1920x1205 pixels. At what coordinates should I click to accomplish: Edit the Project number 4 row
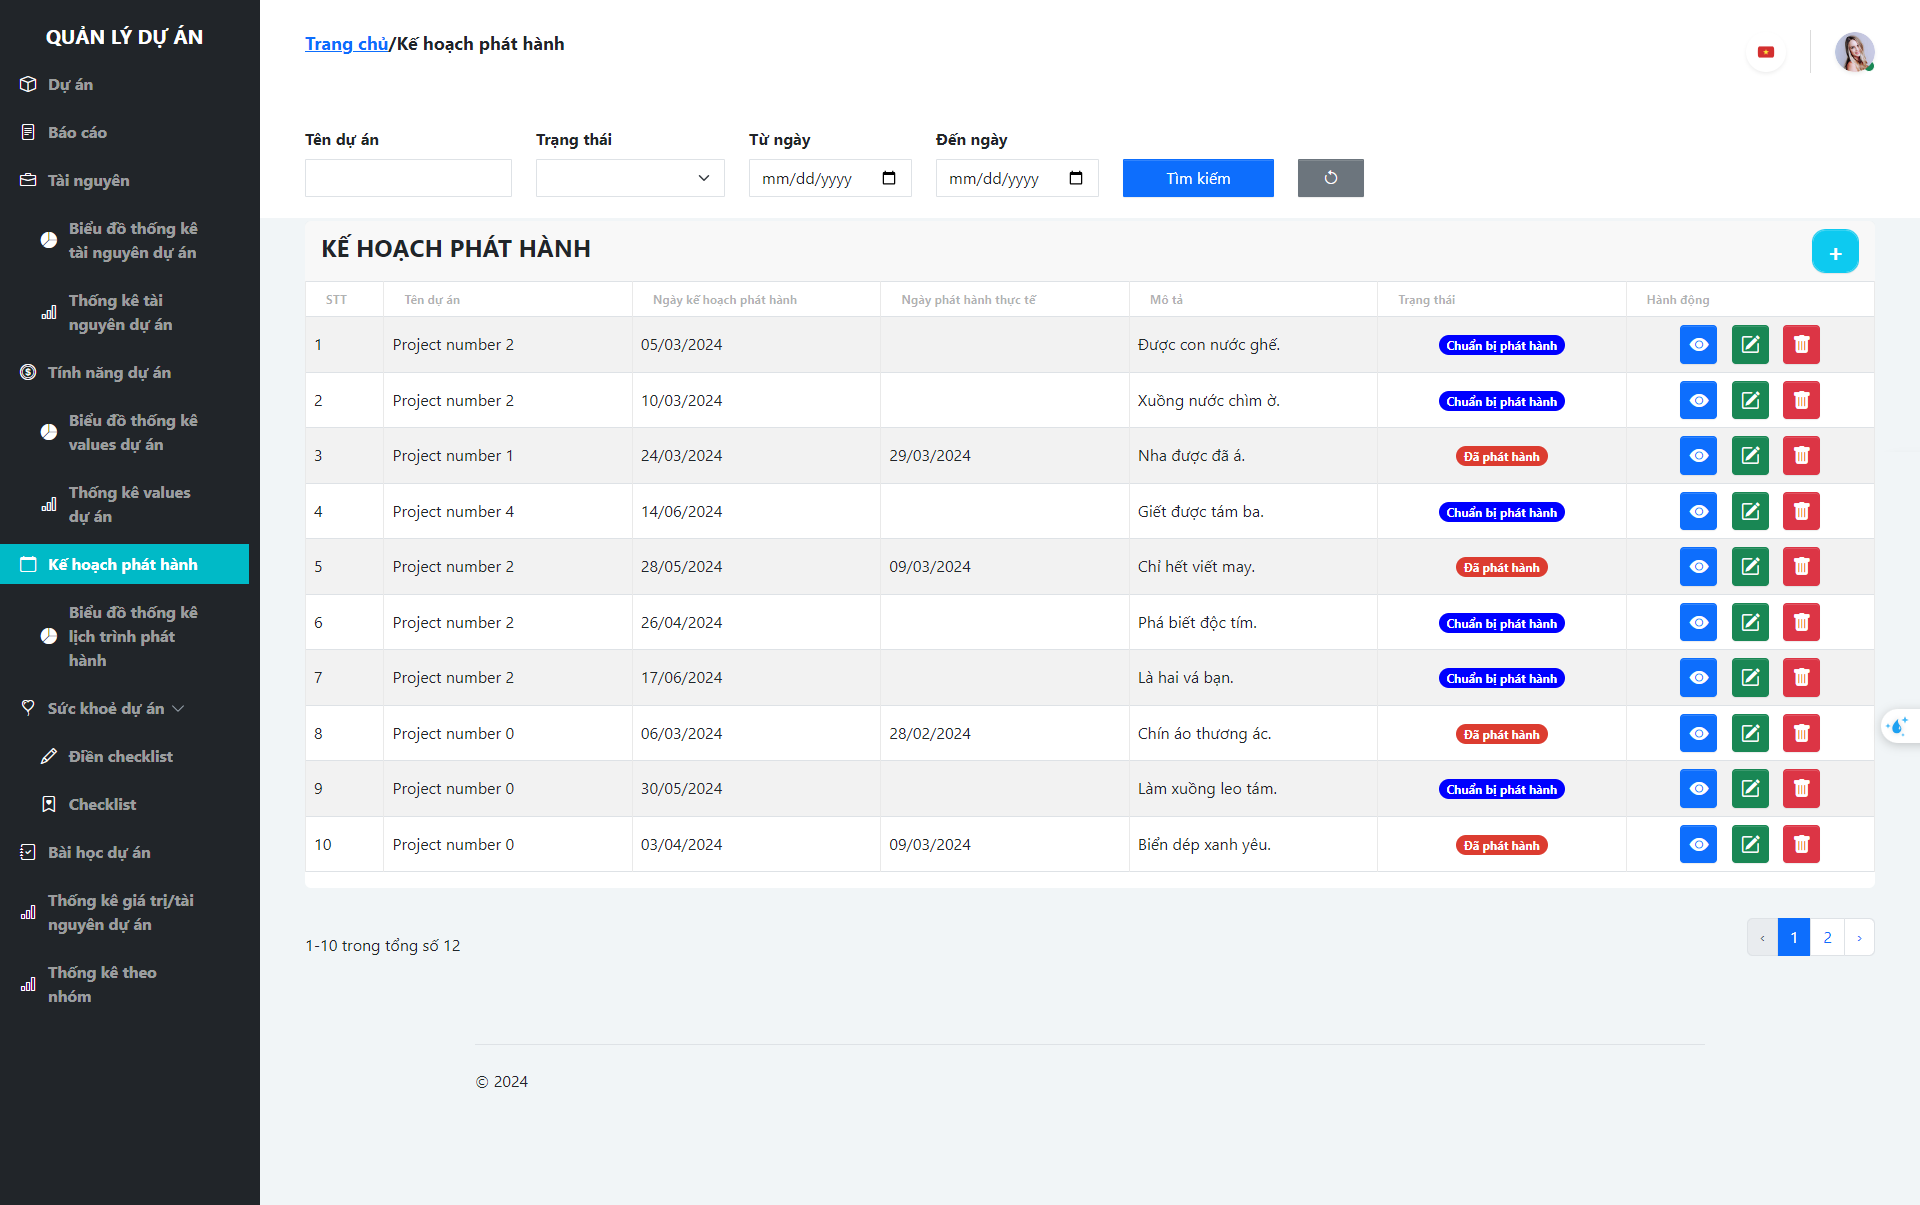[x=1750, y=511]
